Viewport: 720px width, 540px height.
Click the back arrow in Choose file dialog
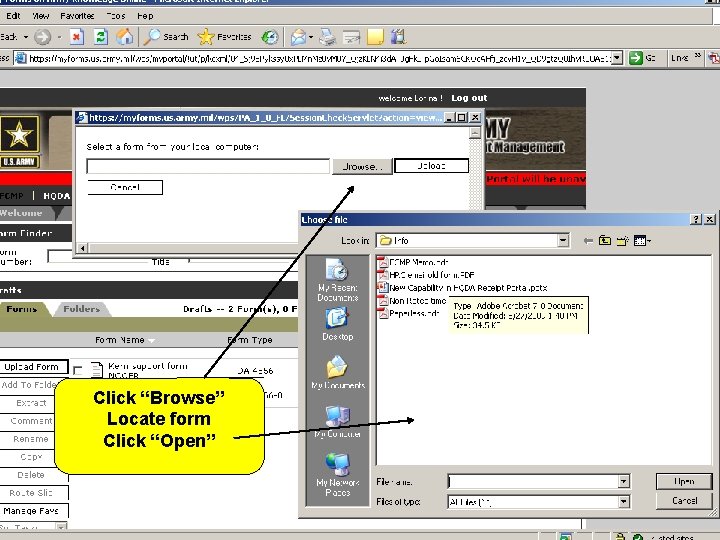click(x=588, y=241)
